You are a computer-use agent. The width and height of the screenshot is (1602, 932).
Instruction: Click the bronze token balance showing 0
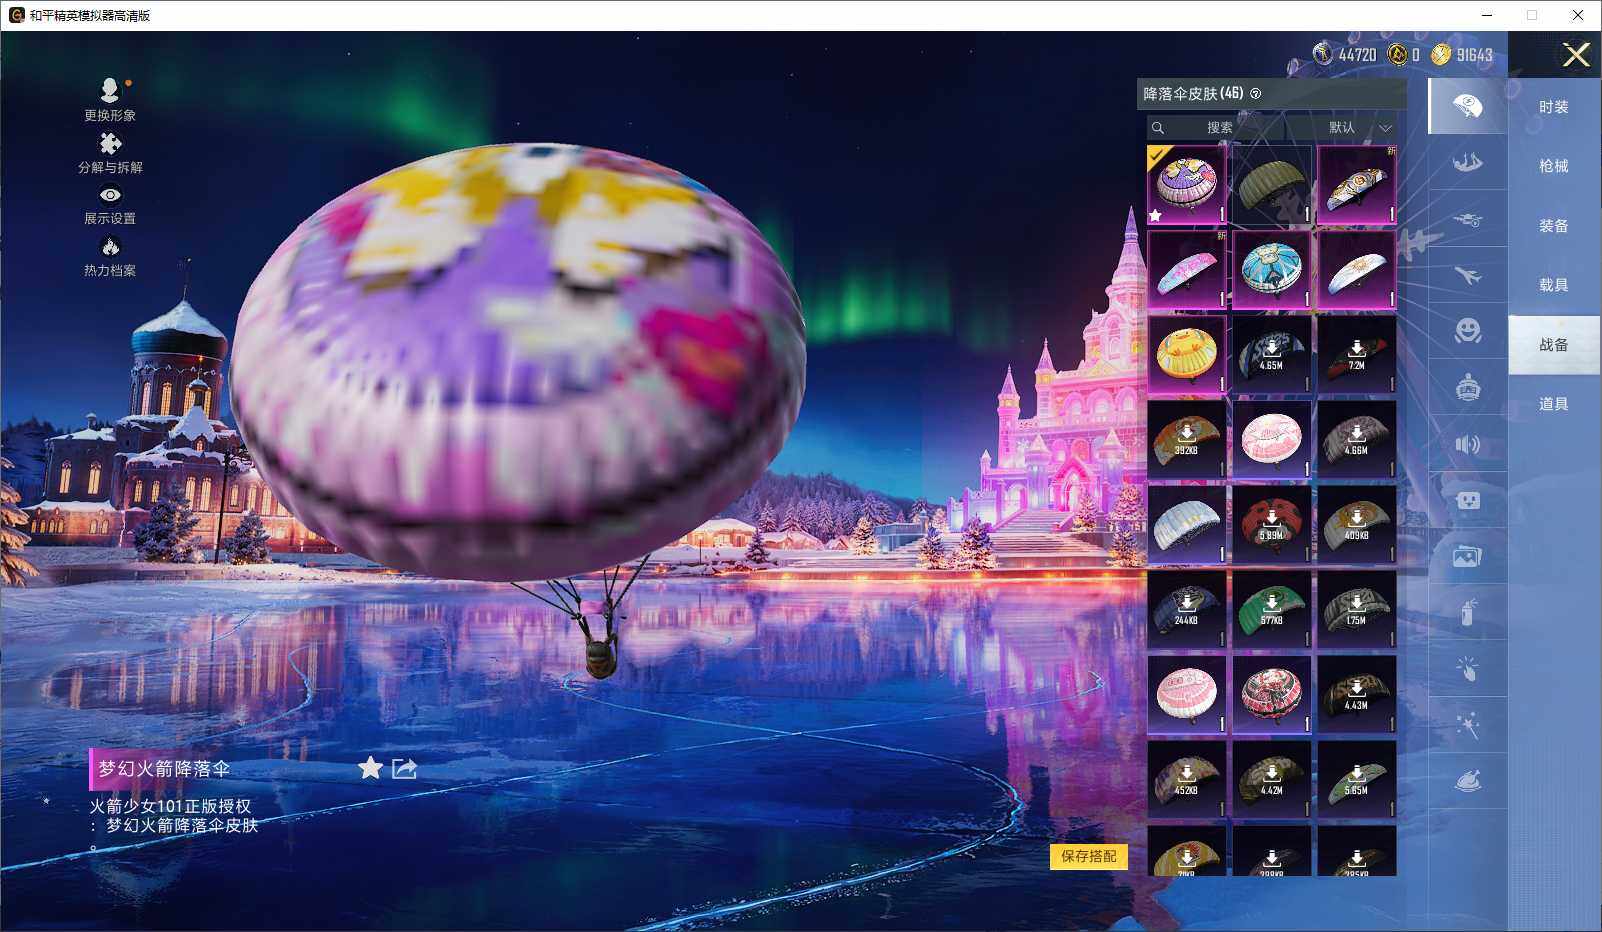(x=1403, y=55)
